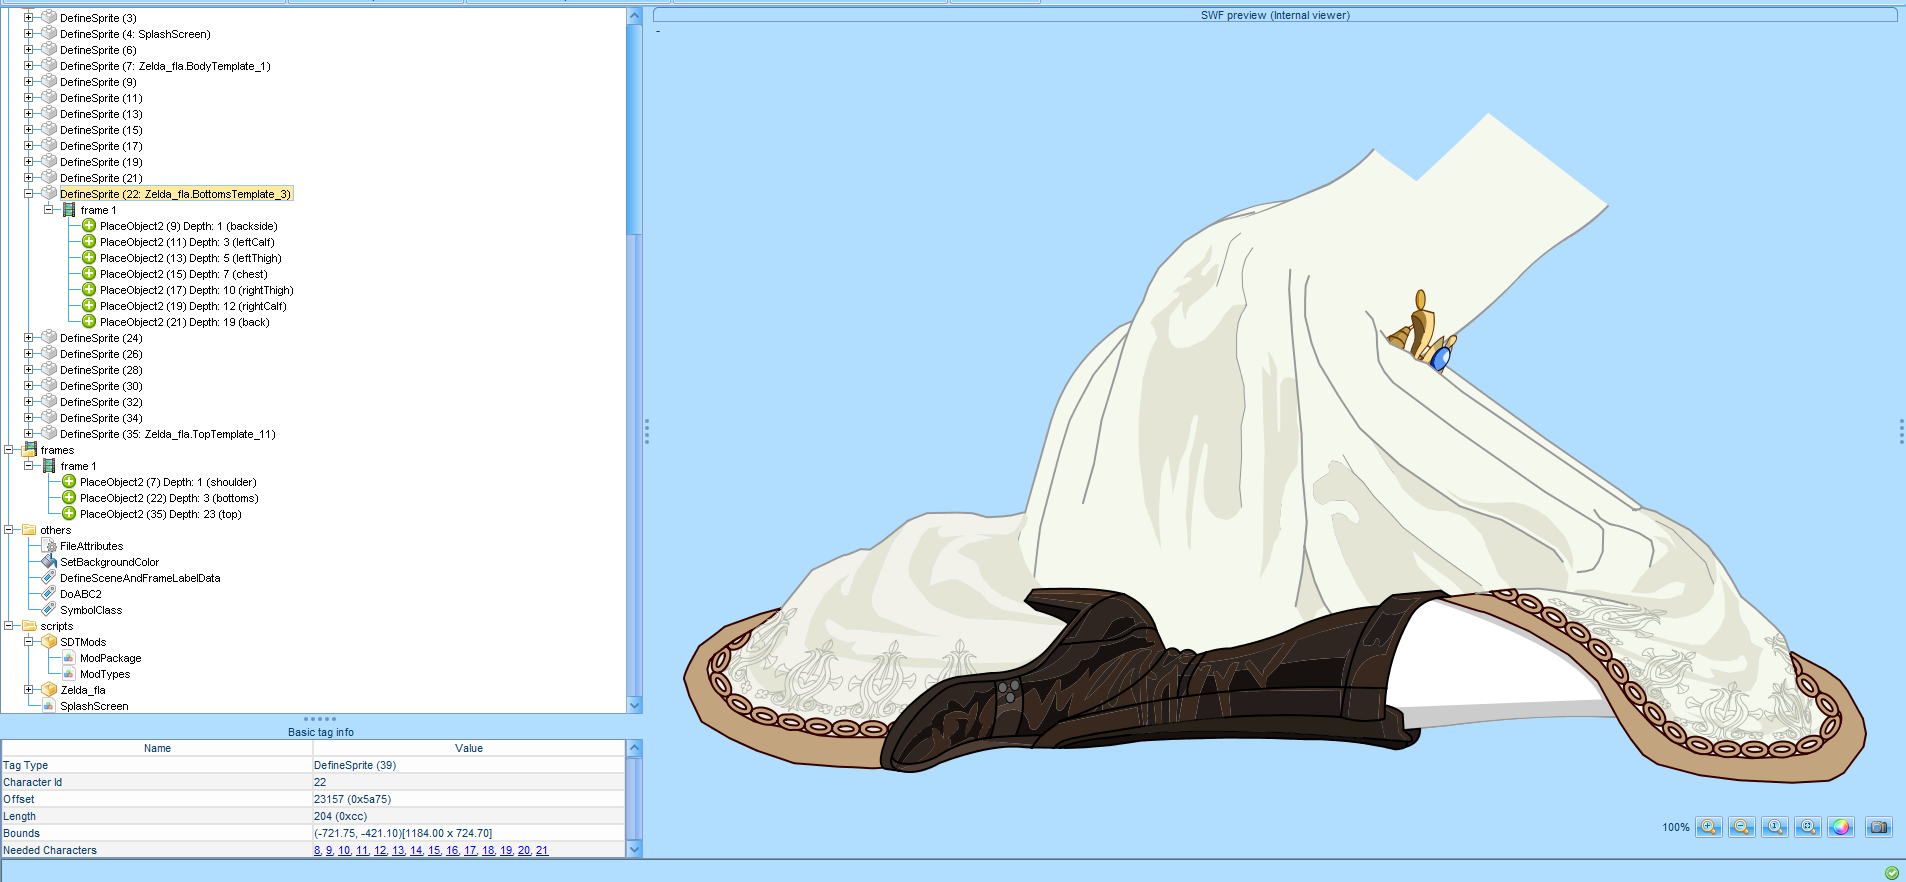Open the color wheel background picker

pos(1840,827)
